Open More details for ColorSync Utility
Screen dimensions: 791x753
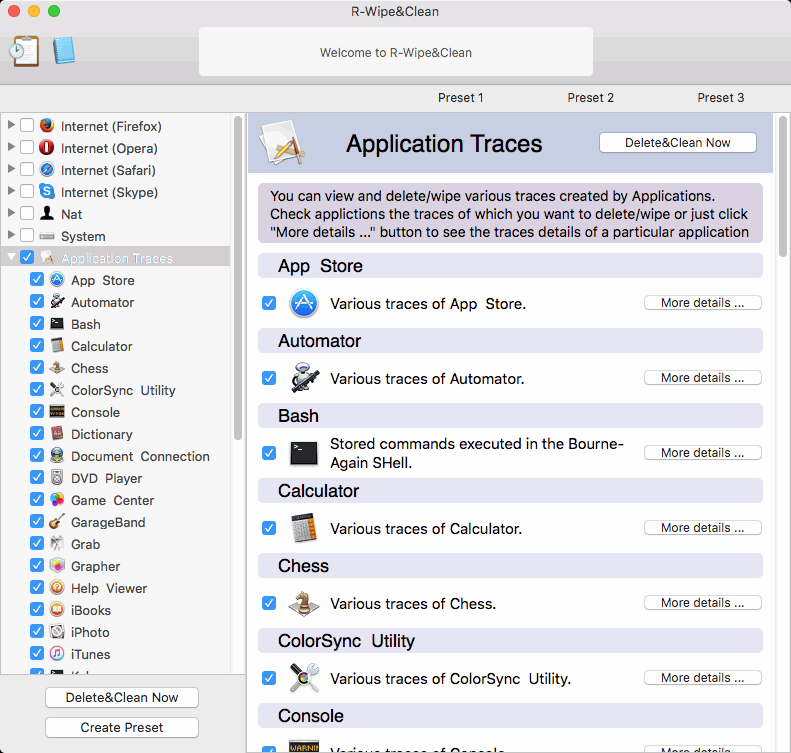702,678
